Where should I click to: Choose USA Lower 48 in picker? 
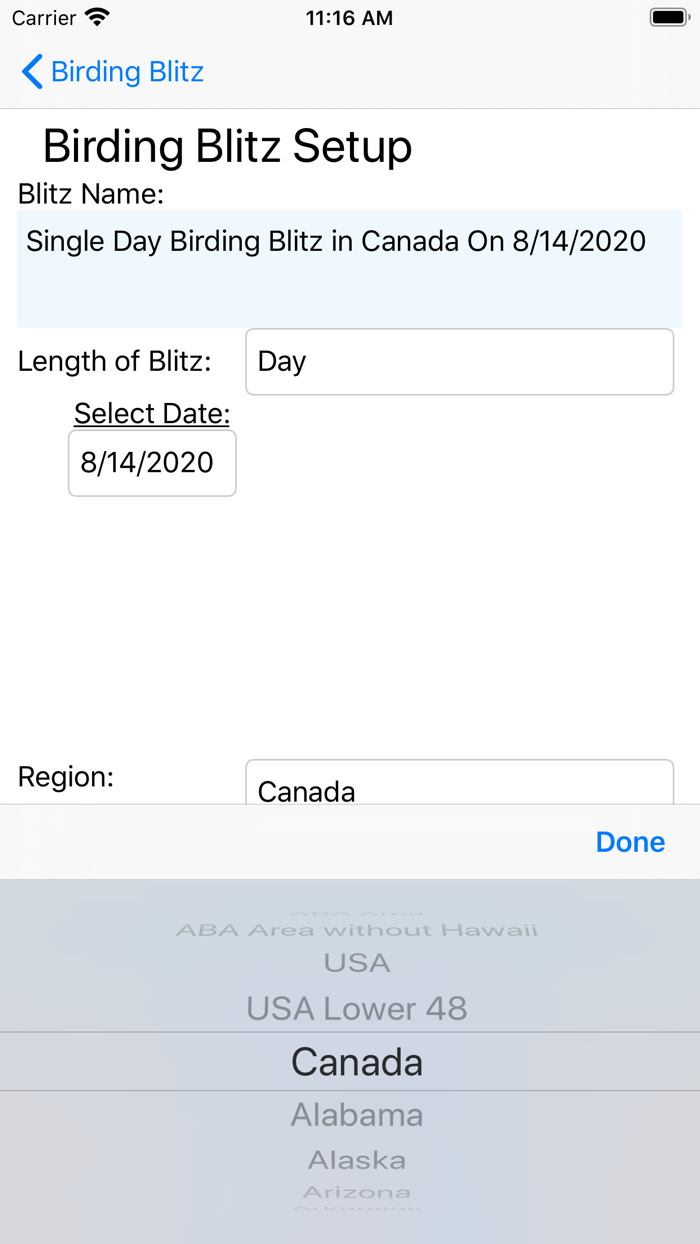click(x=357, y=1008)
